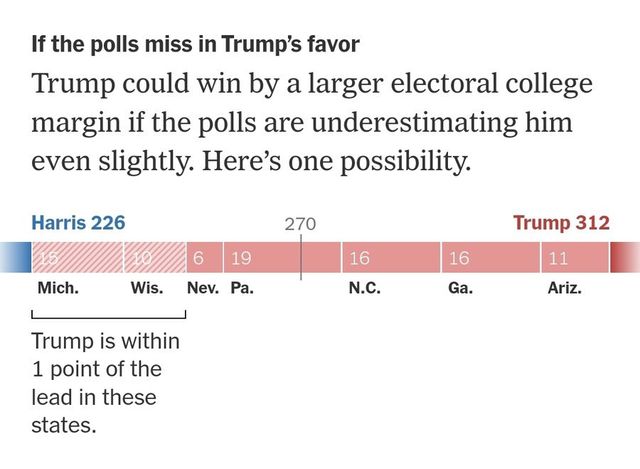The height and width of the screenshot is (469, 640).
Task: Click the Wisconsin 10 votes hatched segment
Action: point(155,258)
